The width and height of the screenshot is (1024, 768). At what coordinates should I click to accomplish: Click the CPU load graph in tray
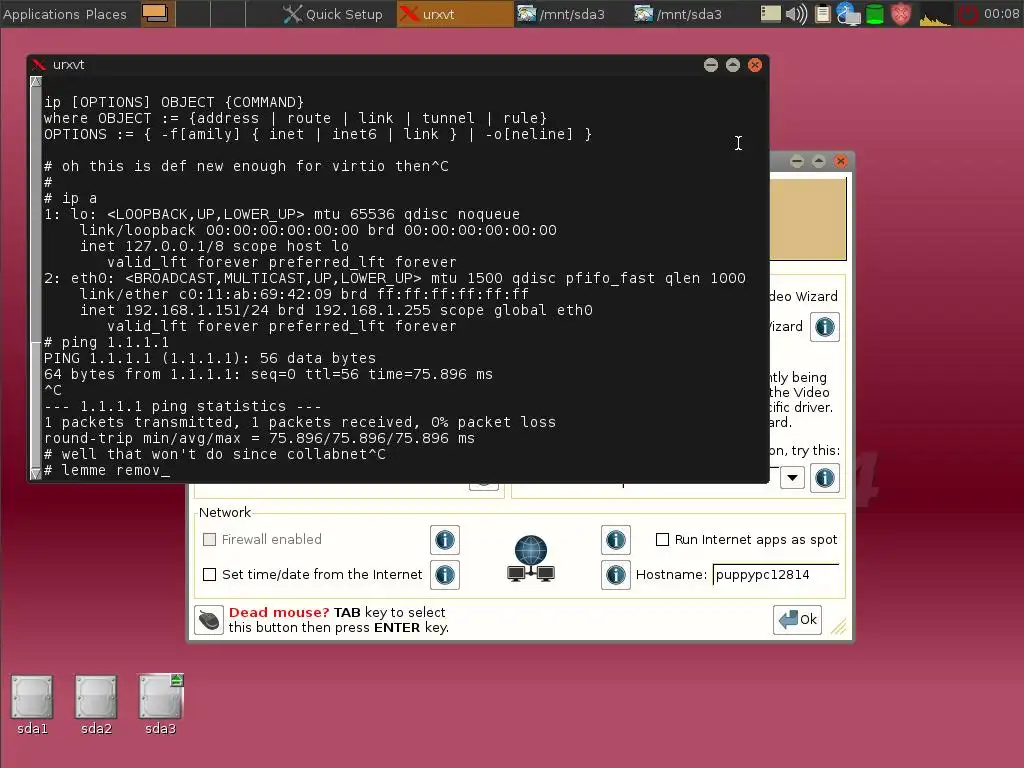(x=934, y=15)
